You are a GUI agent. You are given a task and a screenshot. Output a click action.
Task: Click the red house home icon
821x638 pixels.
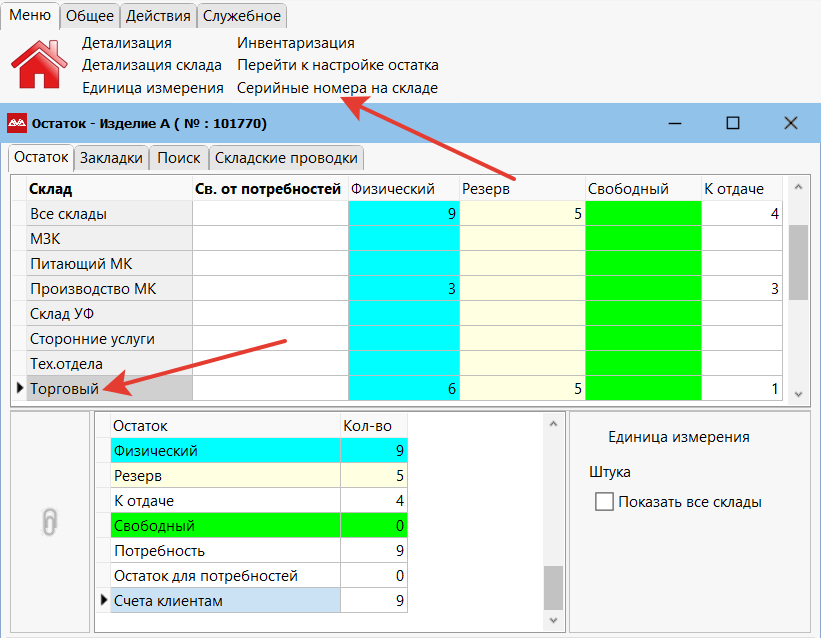click(x=39, y=65)
